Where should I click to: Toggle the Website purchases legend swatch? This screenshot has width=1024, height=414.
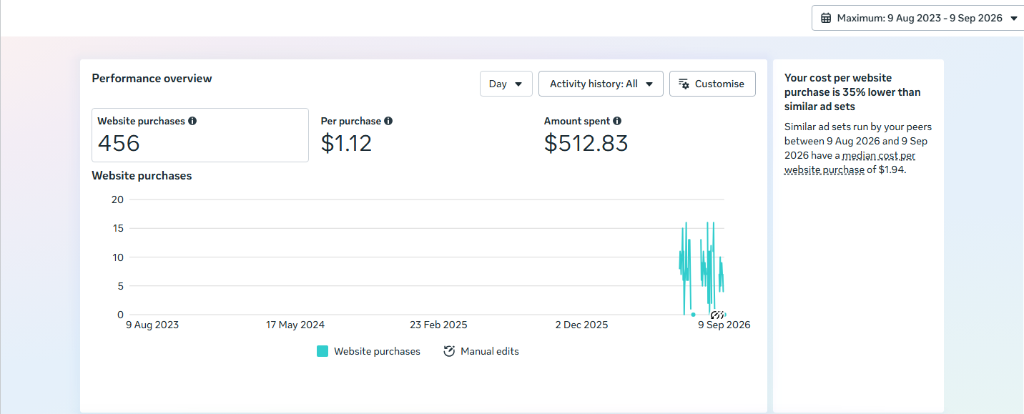click(322, 351)
